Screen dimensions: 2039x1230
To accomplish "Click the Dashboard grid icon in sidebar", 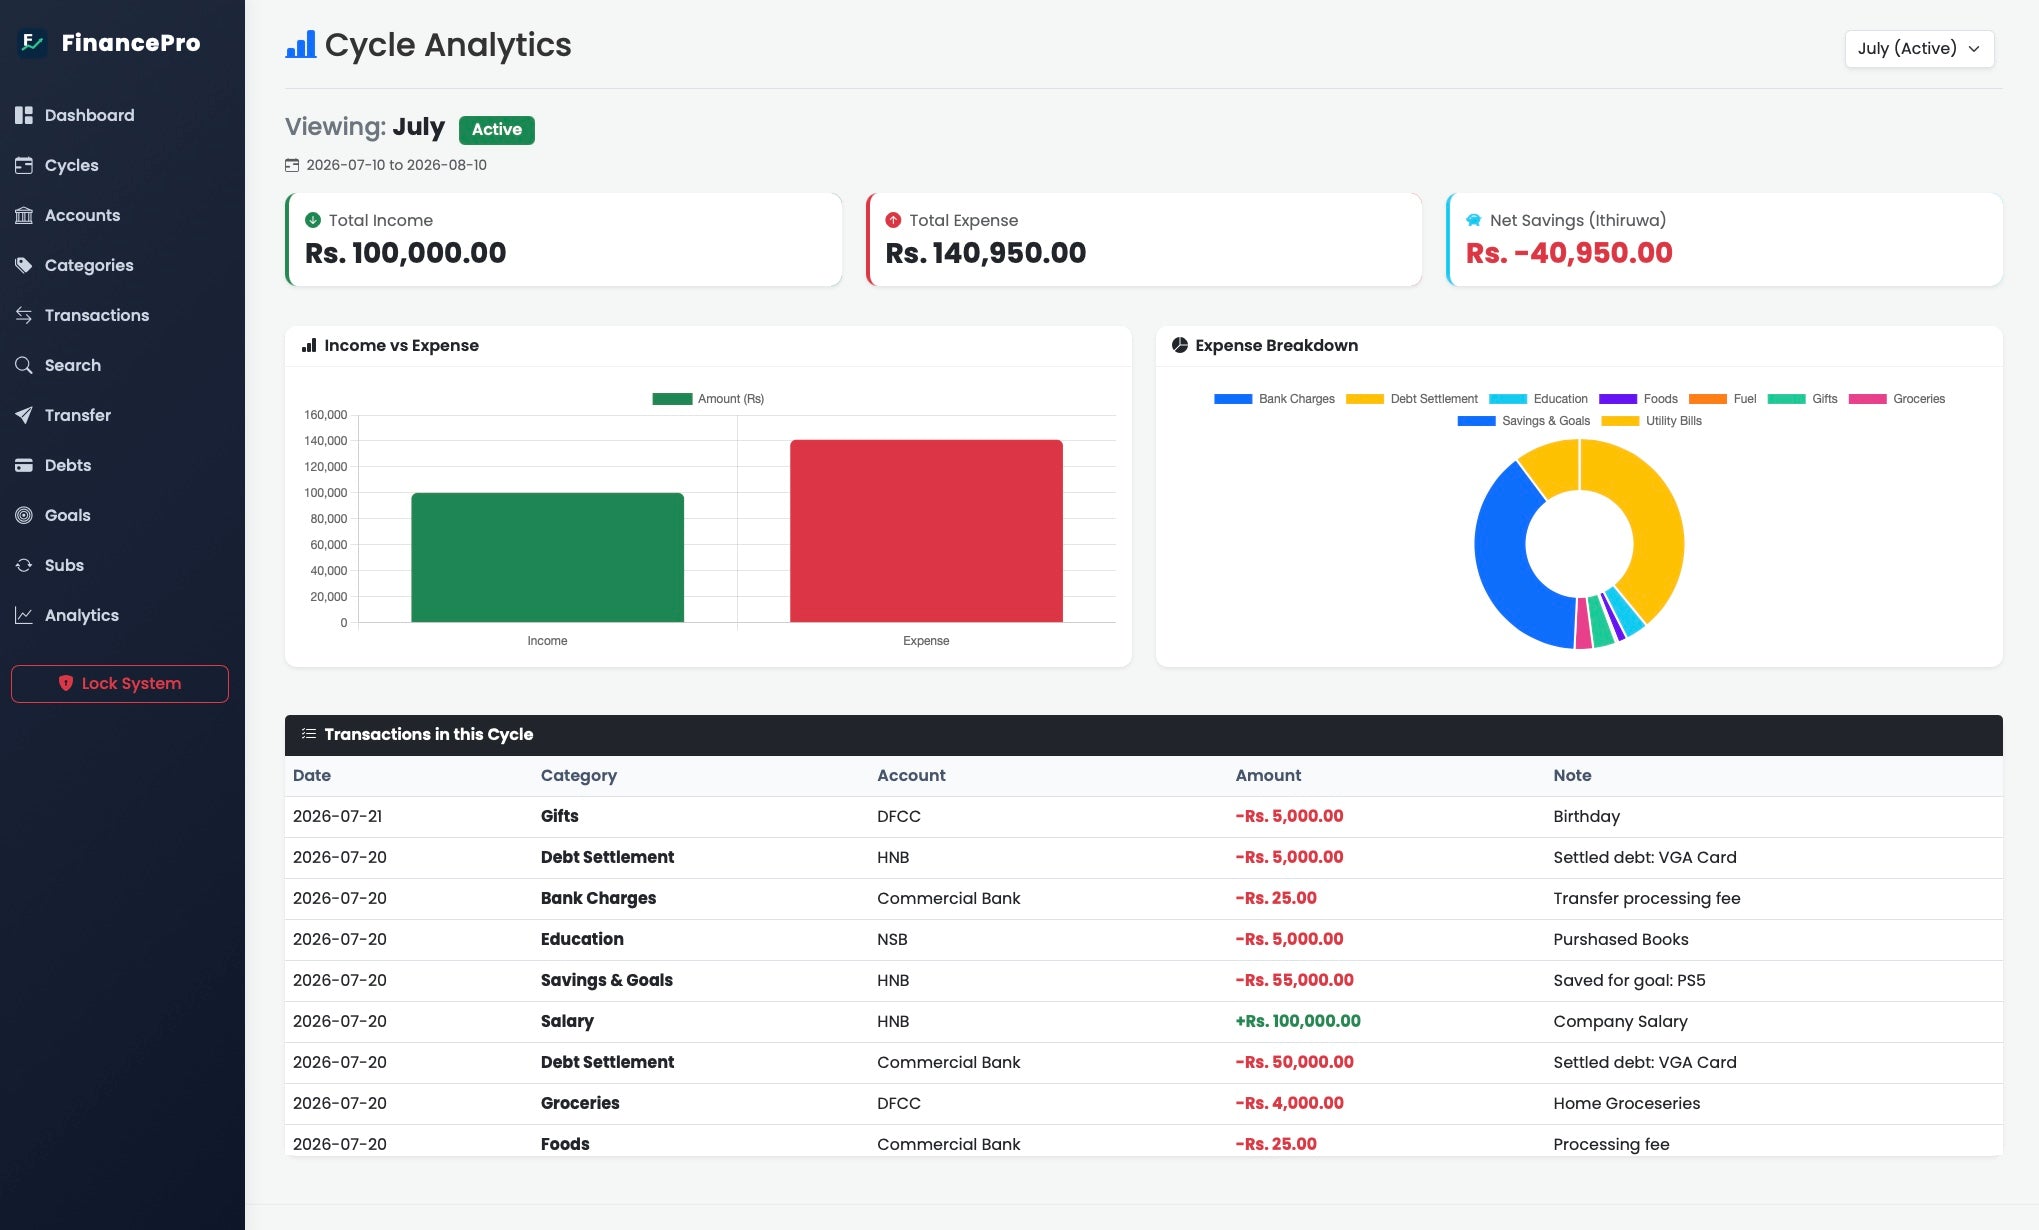I will point(24,115).
